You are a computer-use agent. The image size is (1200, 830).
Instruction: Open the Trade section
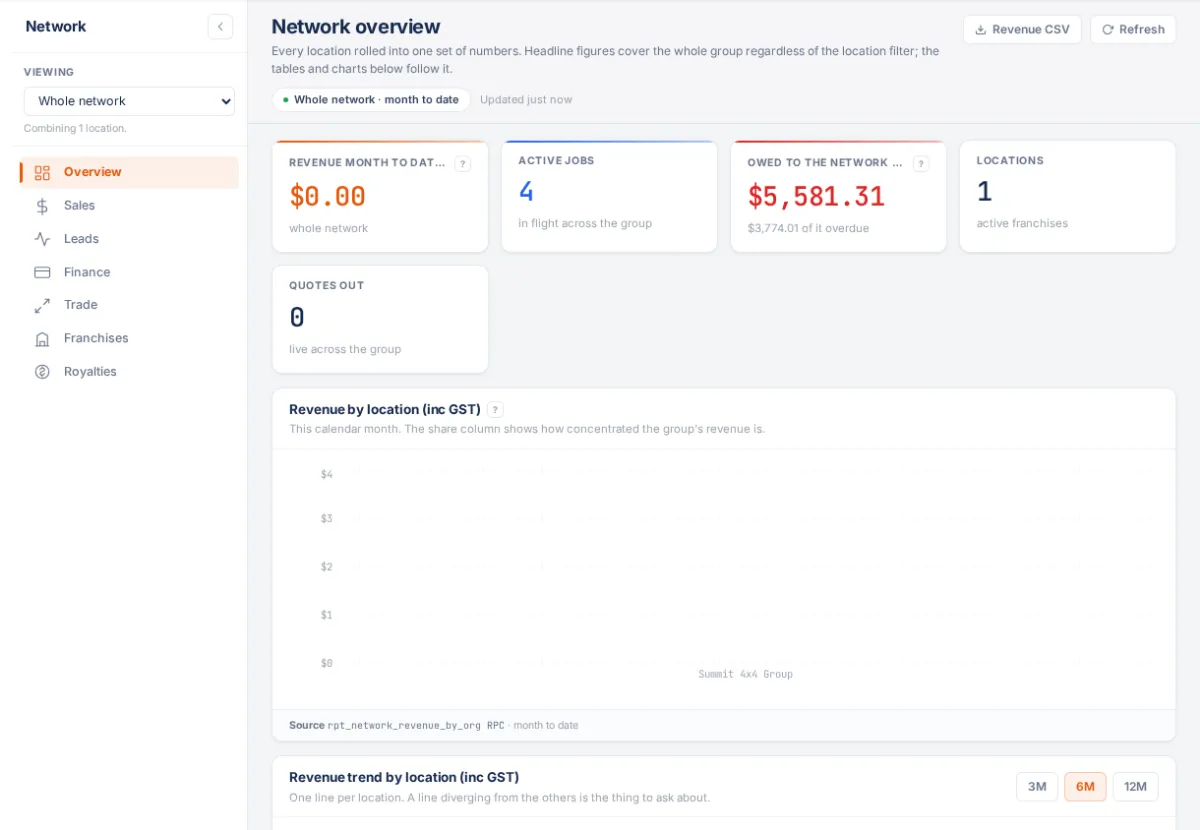(129, 305)
